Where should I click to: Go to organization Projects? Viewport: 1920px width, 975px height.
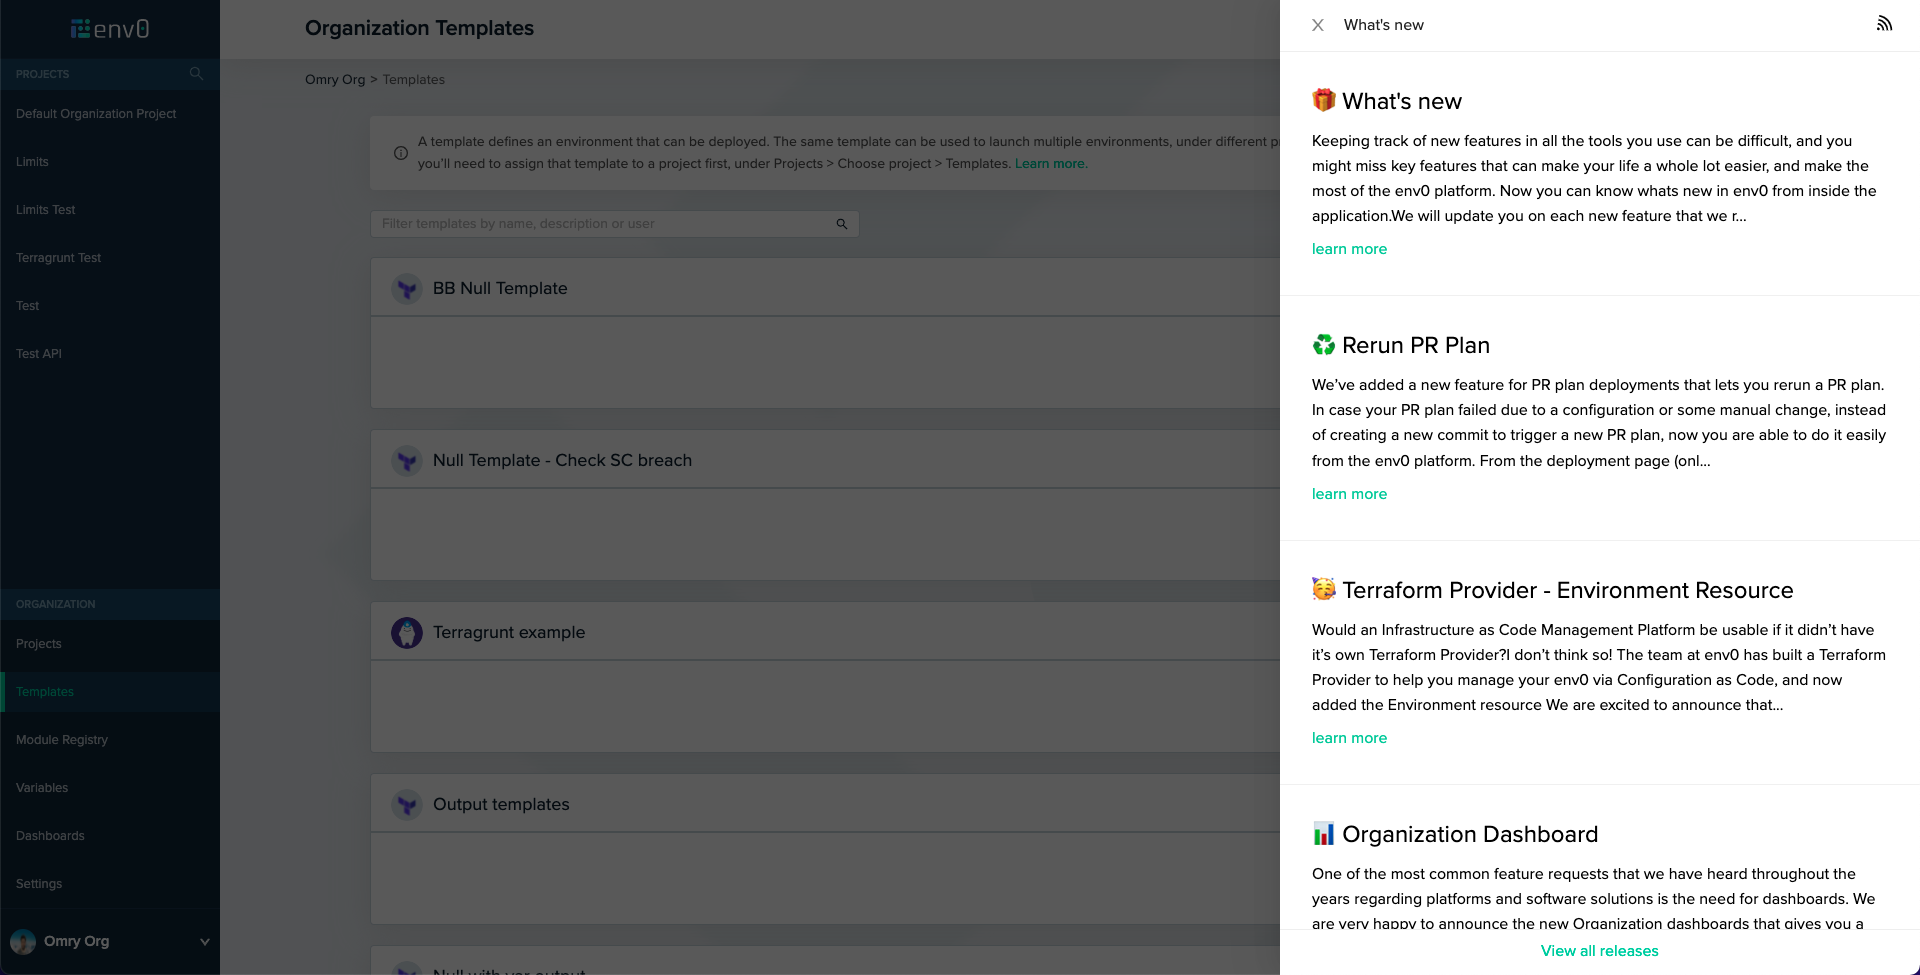point(39,644)
